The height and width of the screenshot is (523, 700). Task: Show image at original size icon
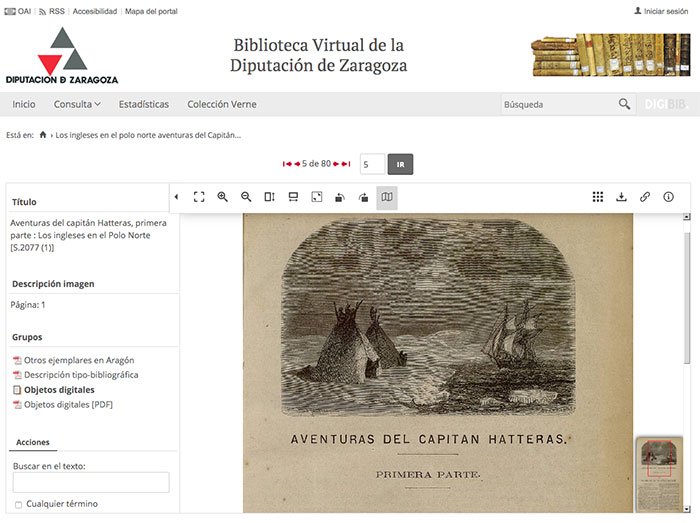(x=317, y=197)
